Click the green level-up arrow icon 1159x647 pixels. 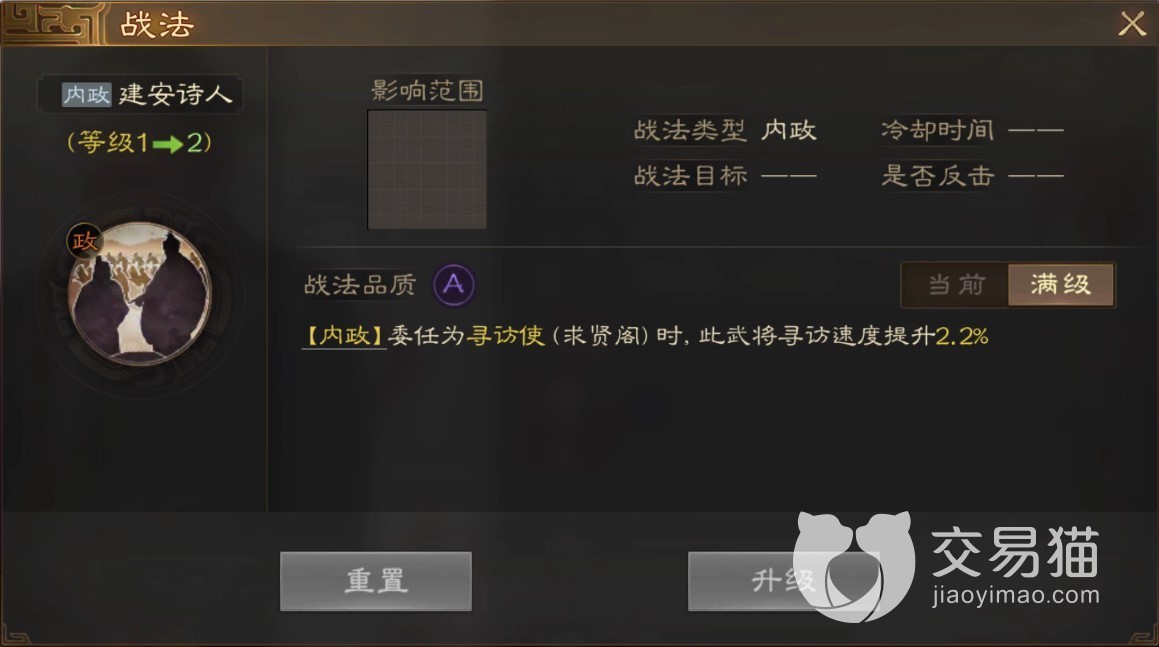pos(167,143)
